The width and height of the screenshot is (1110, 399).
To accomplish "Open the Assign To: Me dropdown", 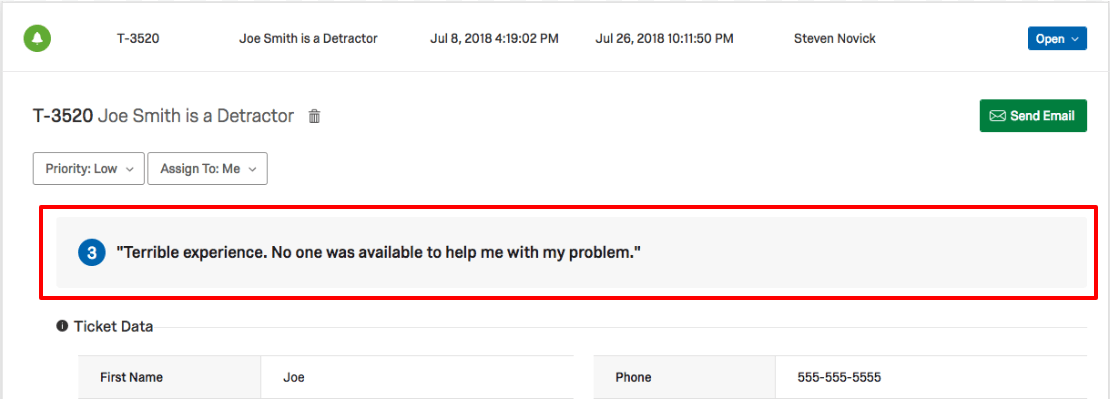I will point(207,168).
